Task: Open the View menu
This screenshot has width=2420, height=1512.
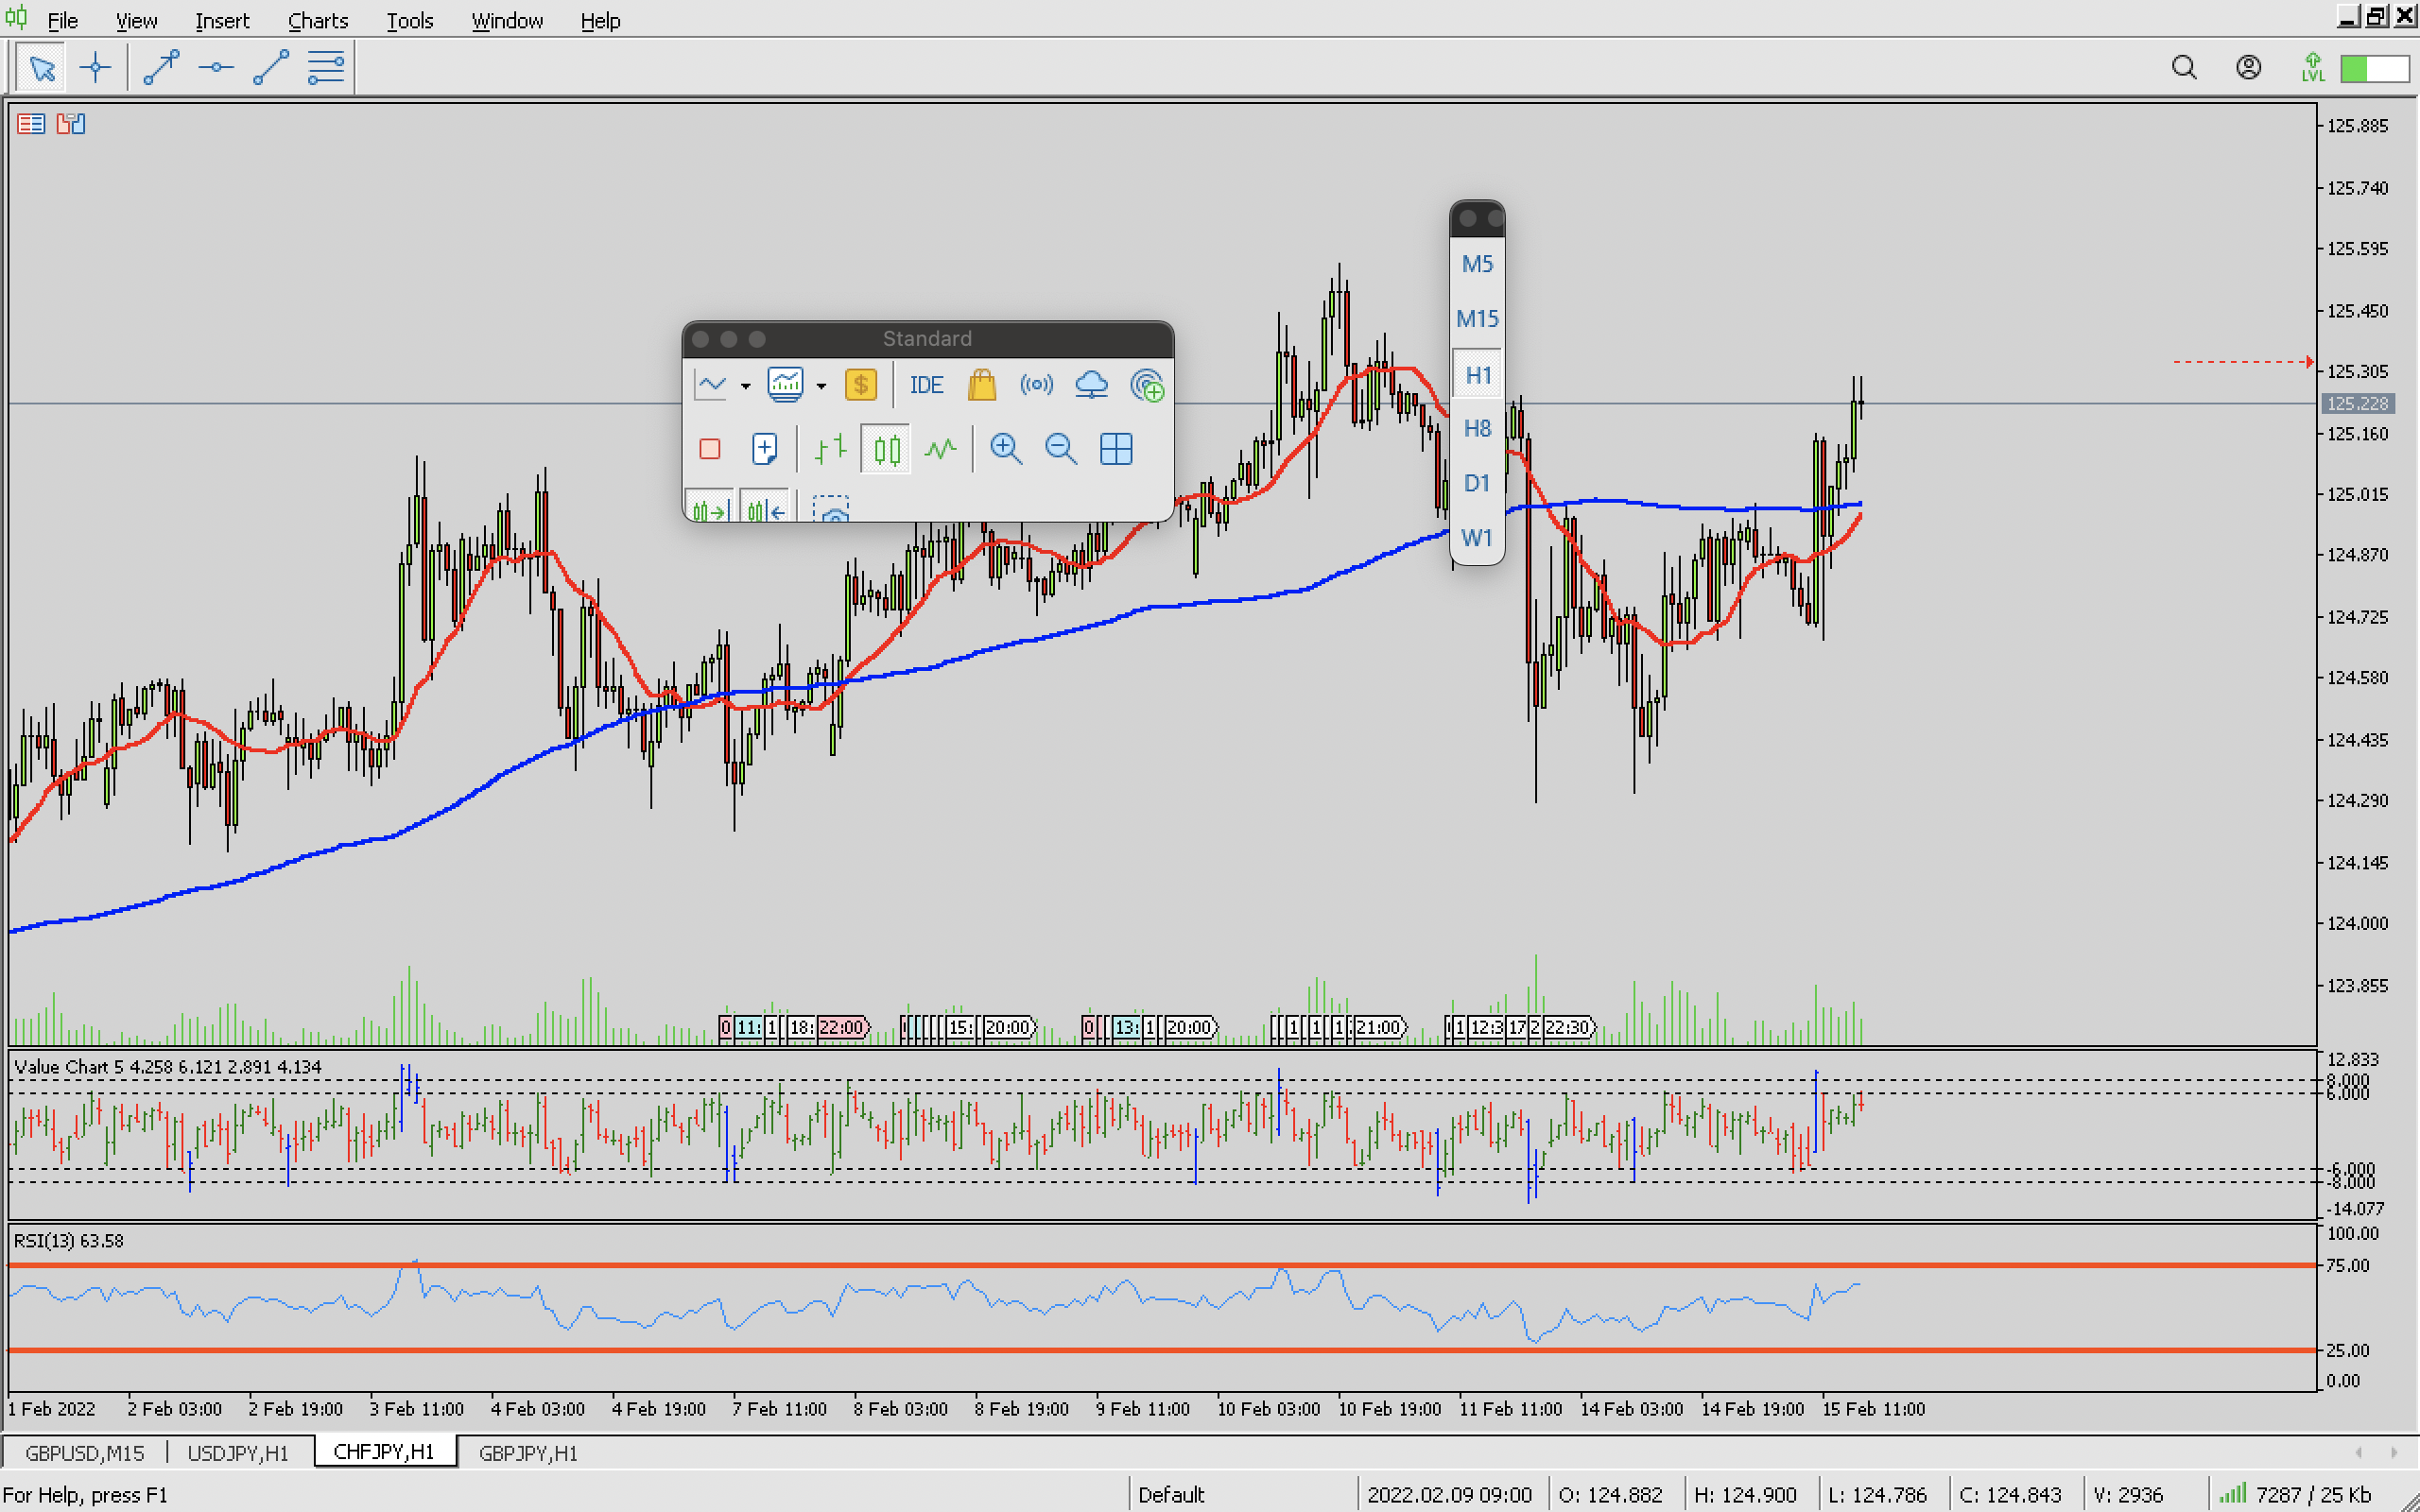Action: (x=136, y=20)
